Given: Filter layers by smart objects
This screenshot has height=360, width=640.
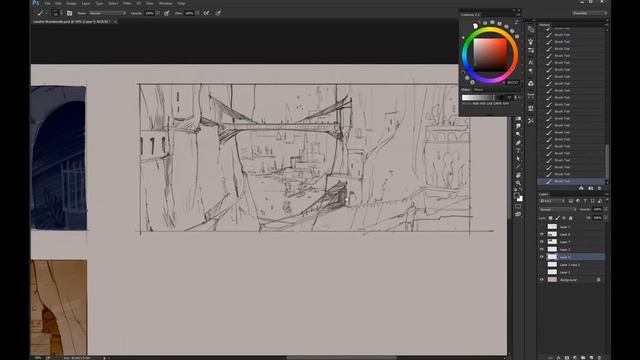Looking at the screenshot, I should tap(600, 201).
